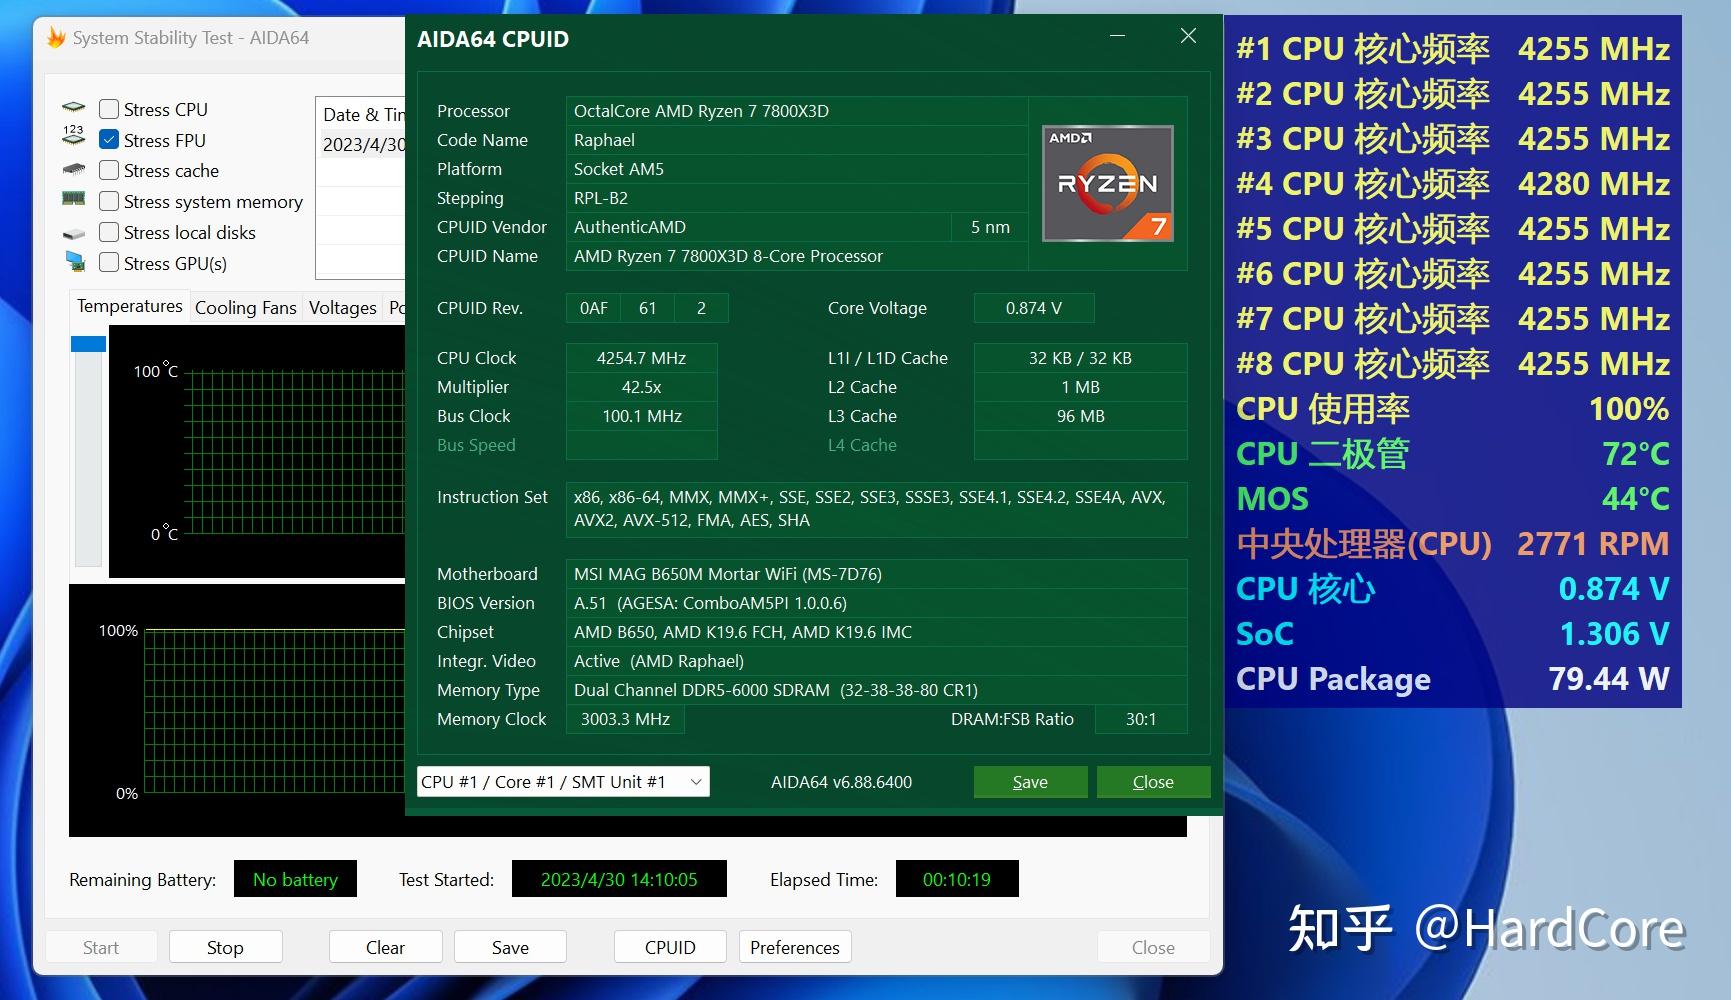Click the cache chip icon beside Stress cache

click(x=74, y=170)
